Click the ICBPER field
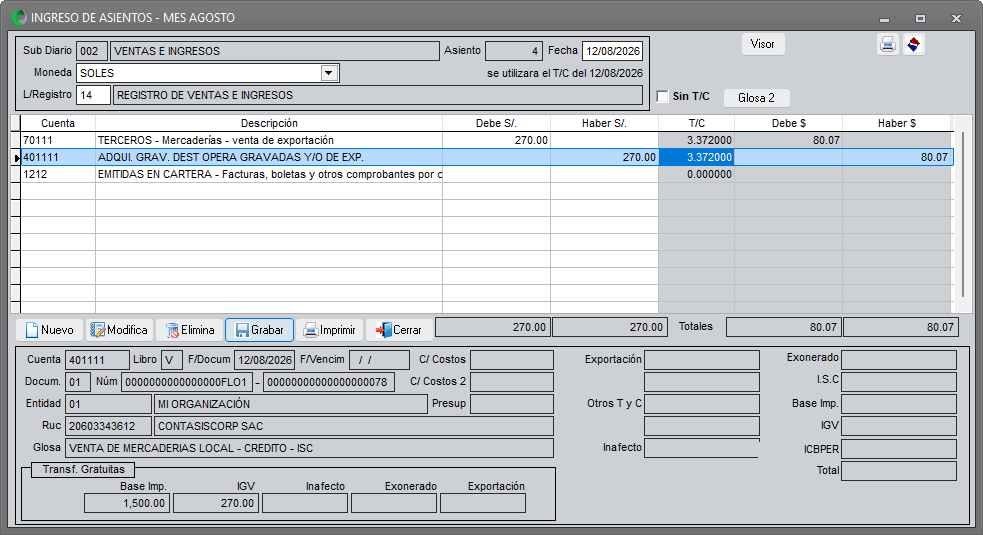This screenshot has height=535, width=983. (899, 448)
